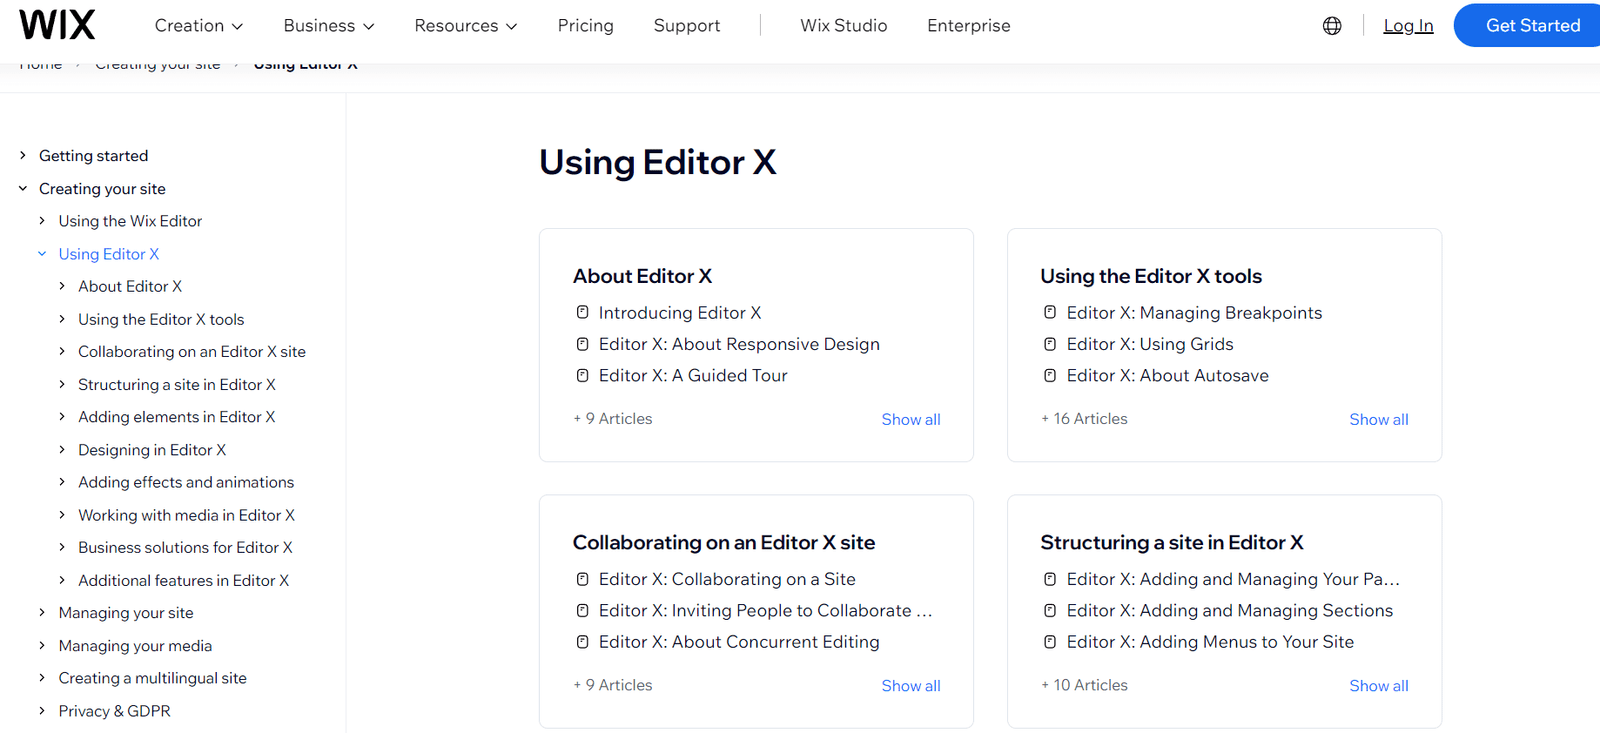Open Editor X: Adding and Managing Sections article
Screen dimensions: 1600x733
(x=1229, y=611)
